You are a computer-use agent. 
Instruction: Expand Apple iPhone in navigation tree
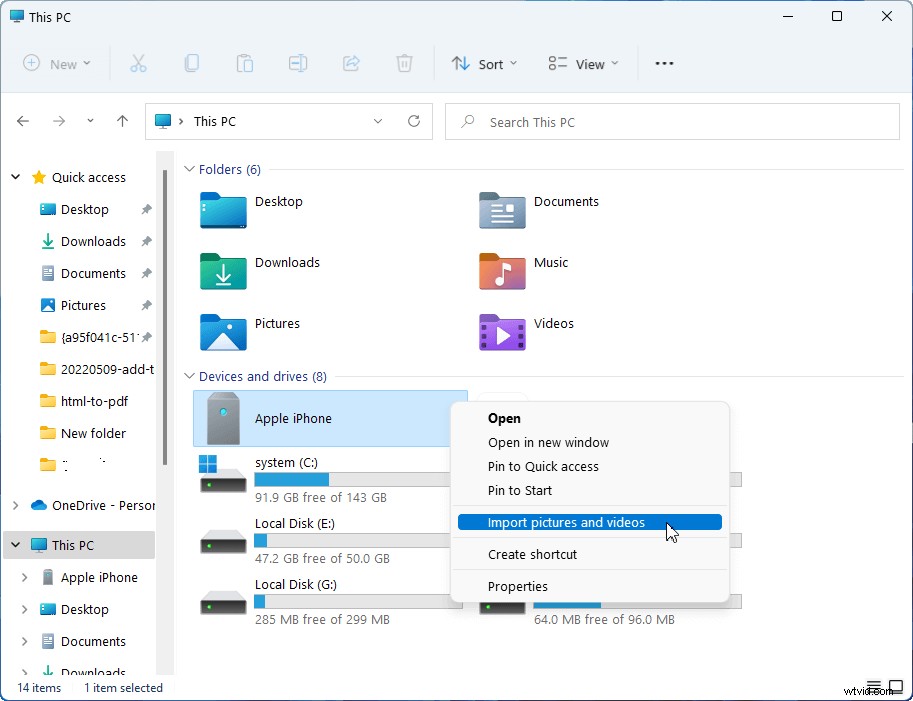pyautogui.click(x=24, y=578)
